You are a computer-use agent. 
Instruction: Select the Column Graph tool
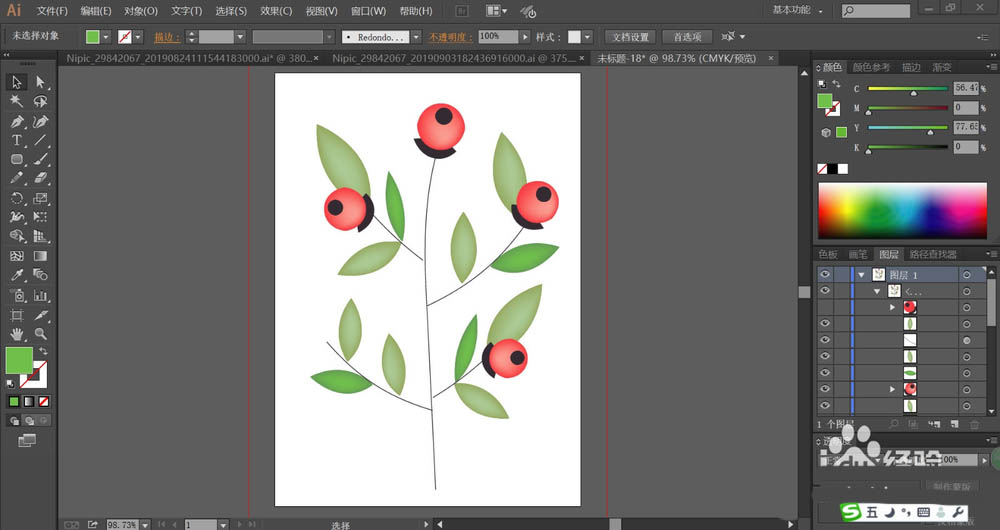coord(40,295)
